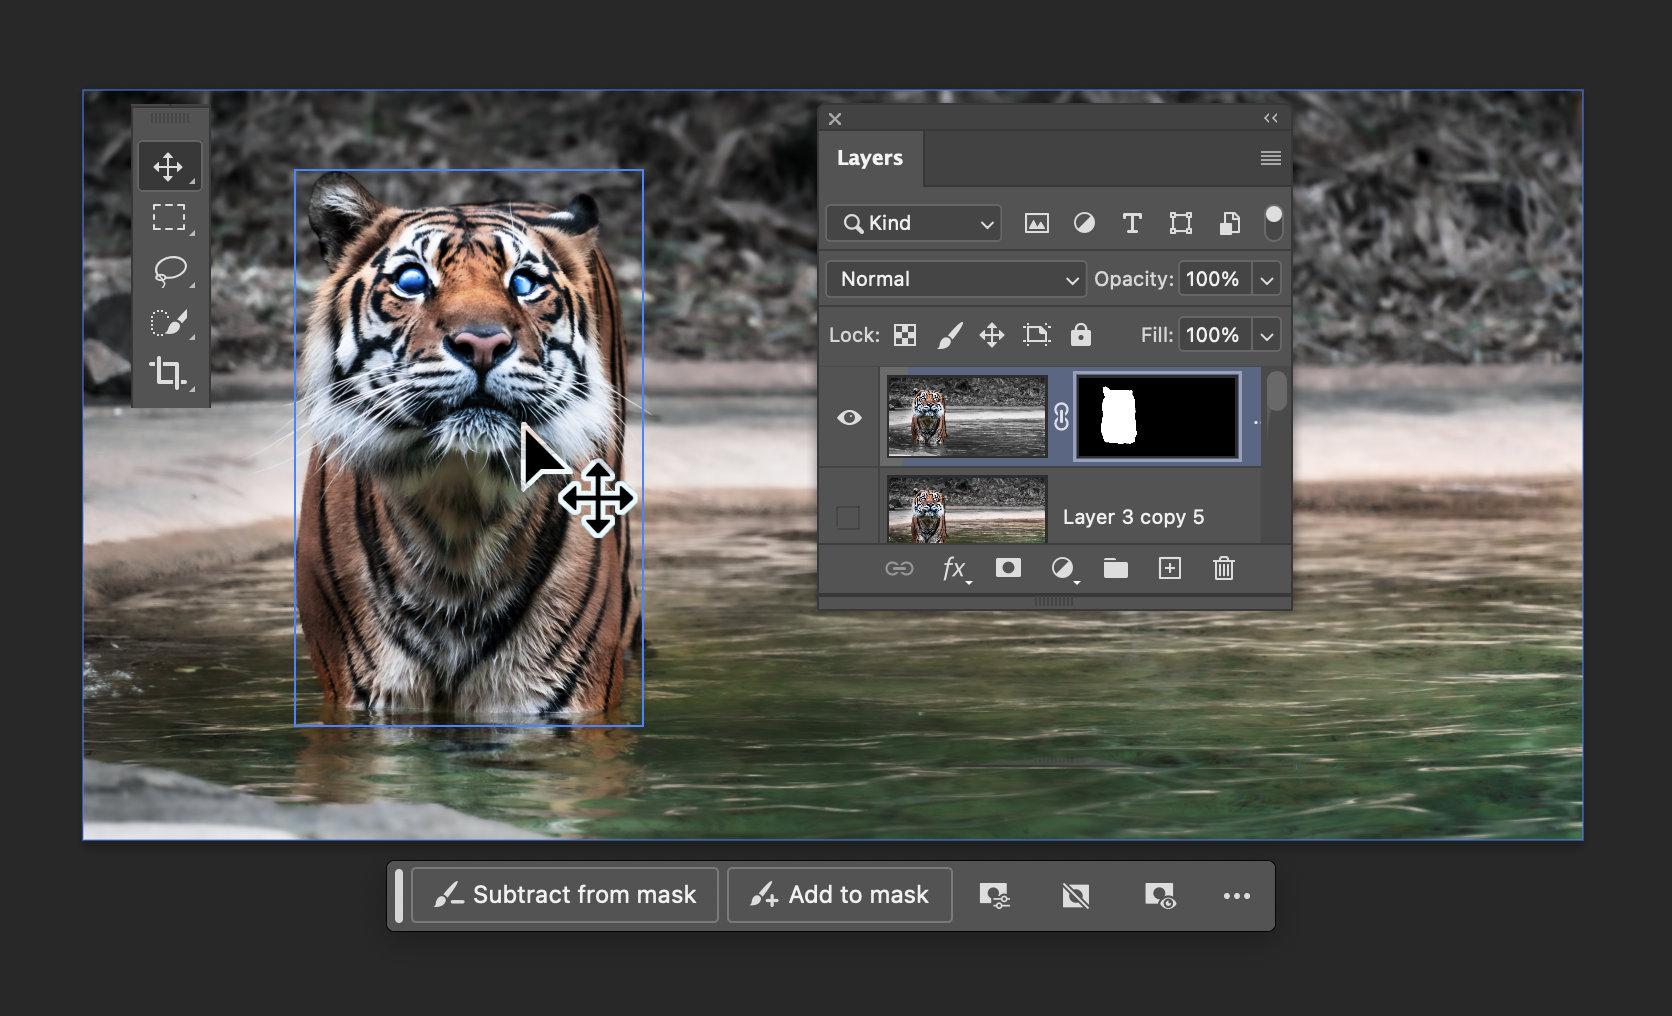Delete the selected layer
The image size is (1672, 1016).
(1223, 568)
